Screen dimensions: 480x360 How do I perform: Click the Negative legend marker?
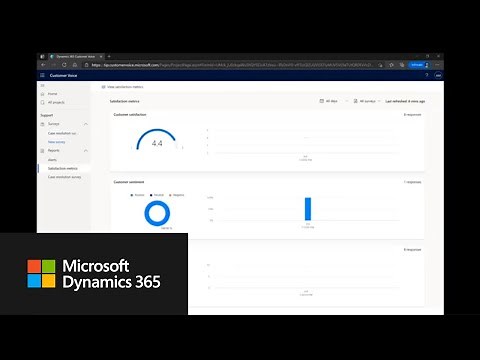pos(170,195)
